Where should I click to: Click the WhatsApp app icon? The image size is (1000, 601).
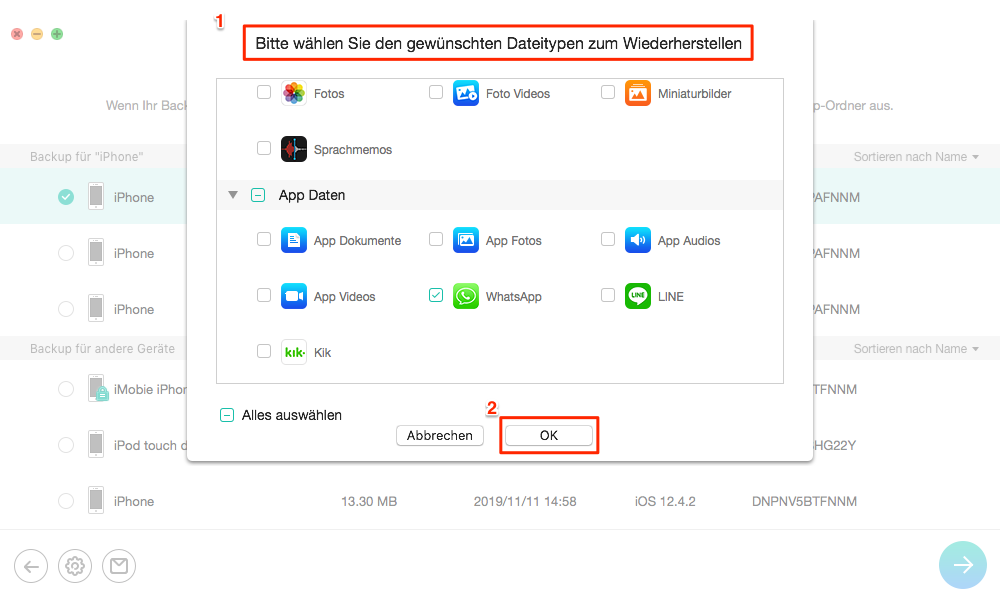(465, 296)
